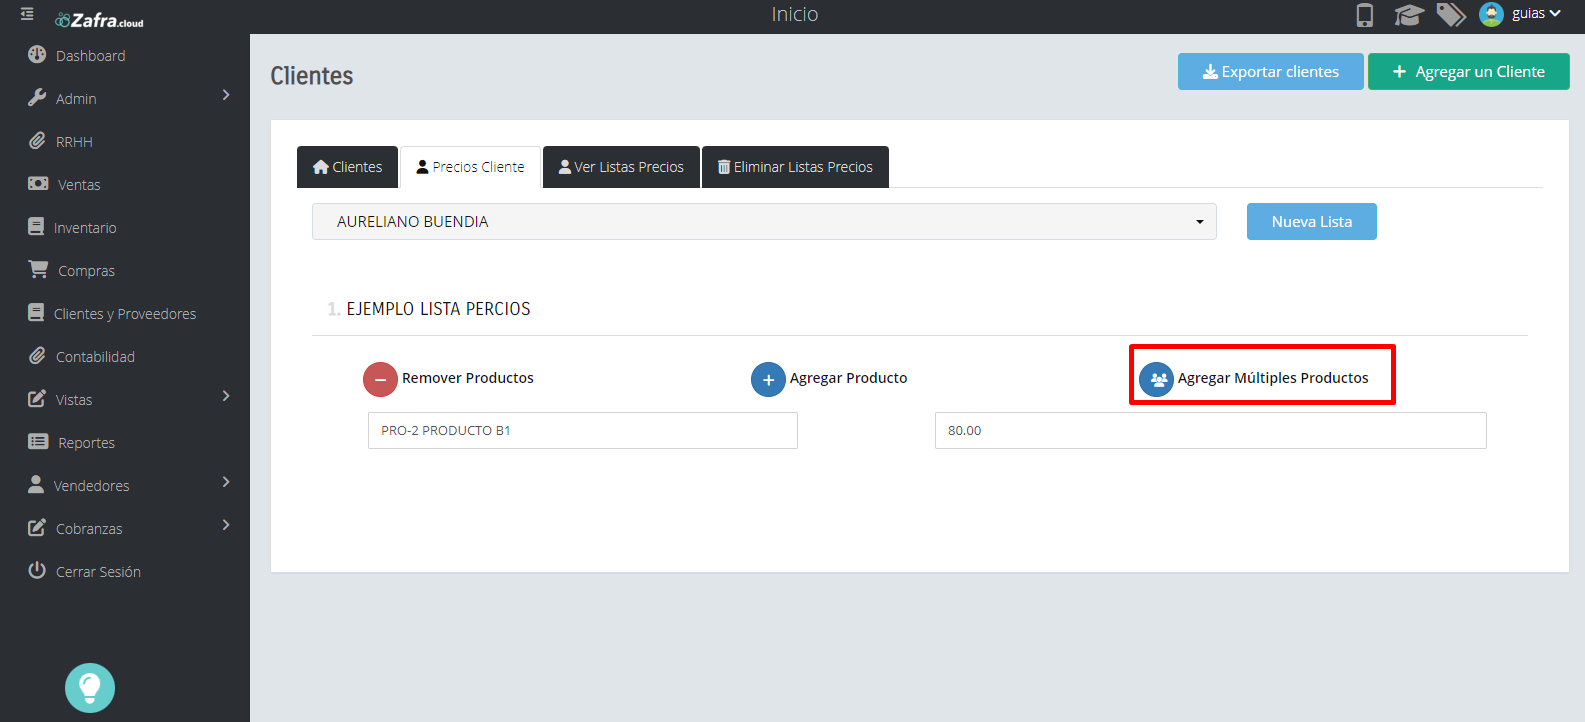Expand the Vendedores submenu chevron

[x=226, y=482]
